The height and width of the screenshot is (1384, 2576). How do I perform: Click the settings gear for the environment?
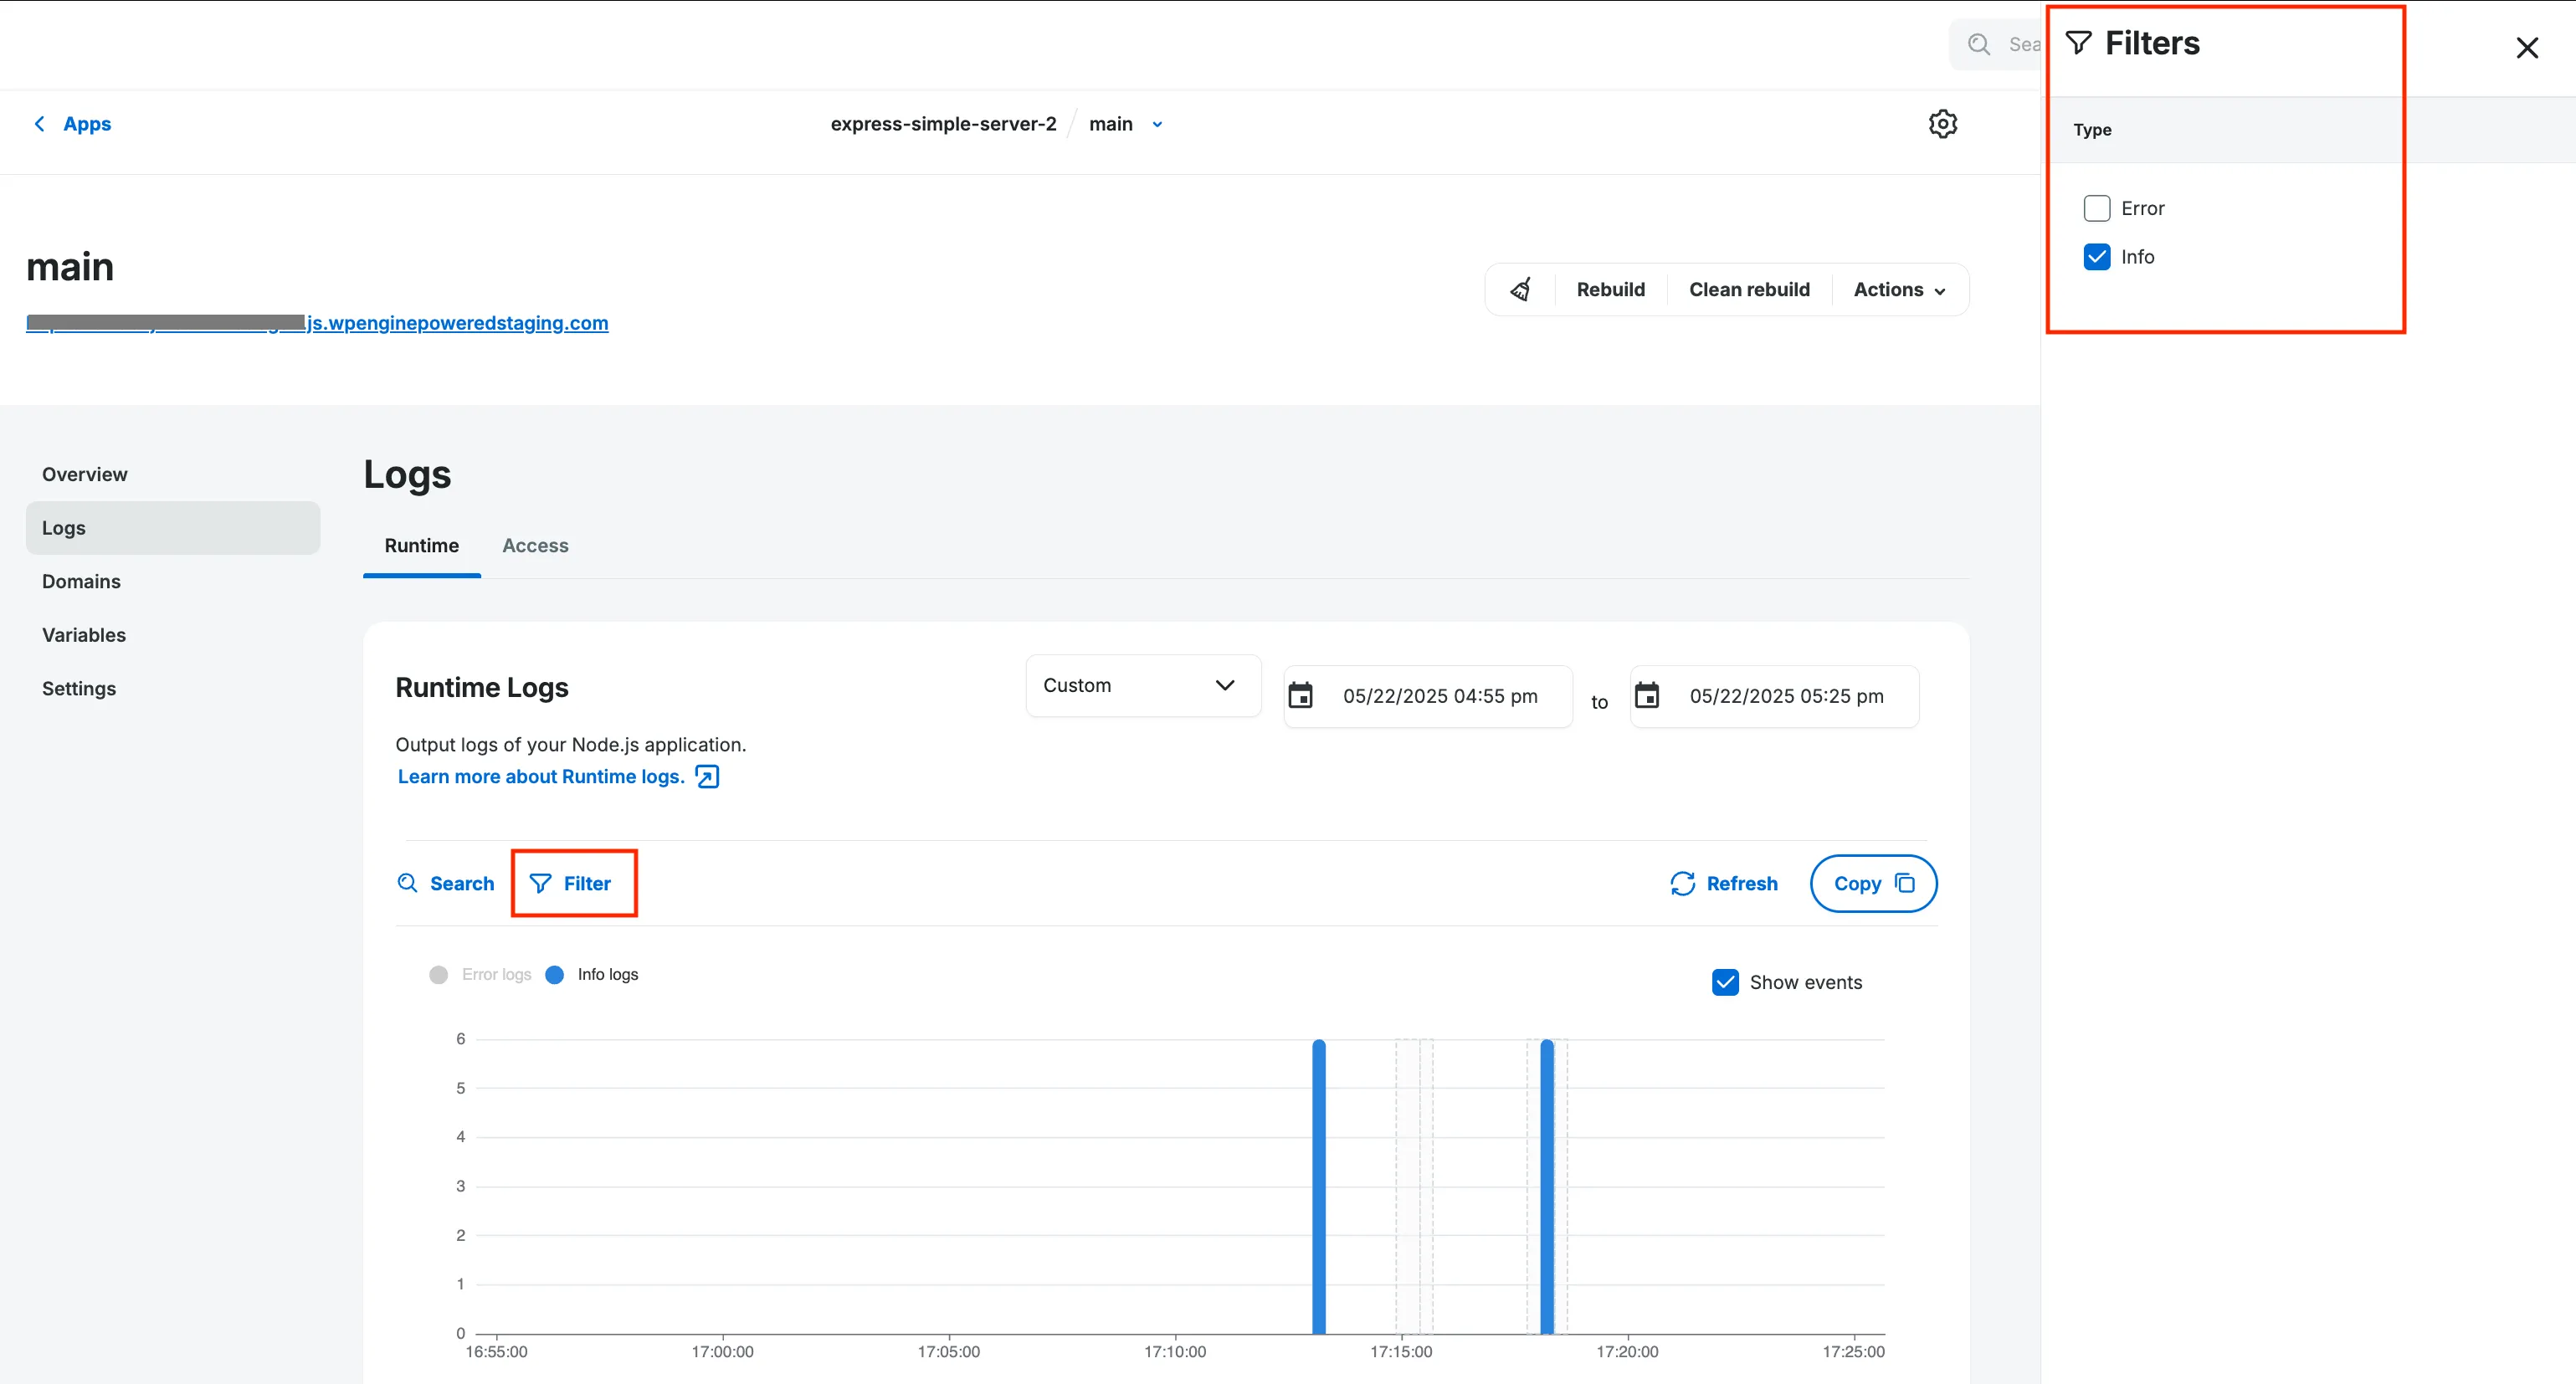pos(1943,123)
